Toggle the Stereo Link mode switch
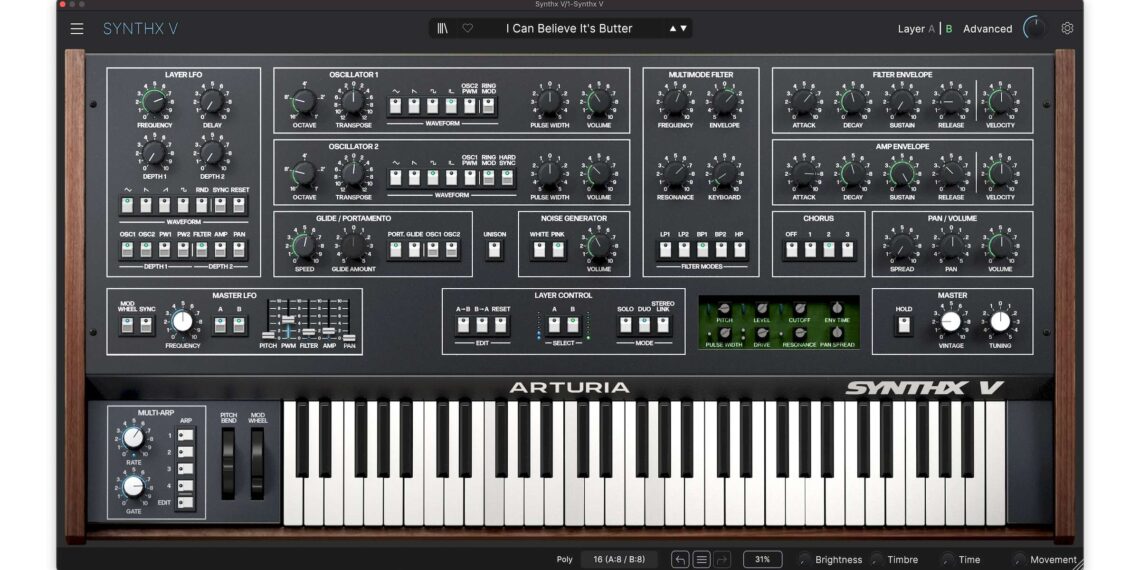 click(x=662, y=324)
